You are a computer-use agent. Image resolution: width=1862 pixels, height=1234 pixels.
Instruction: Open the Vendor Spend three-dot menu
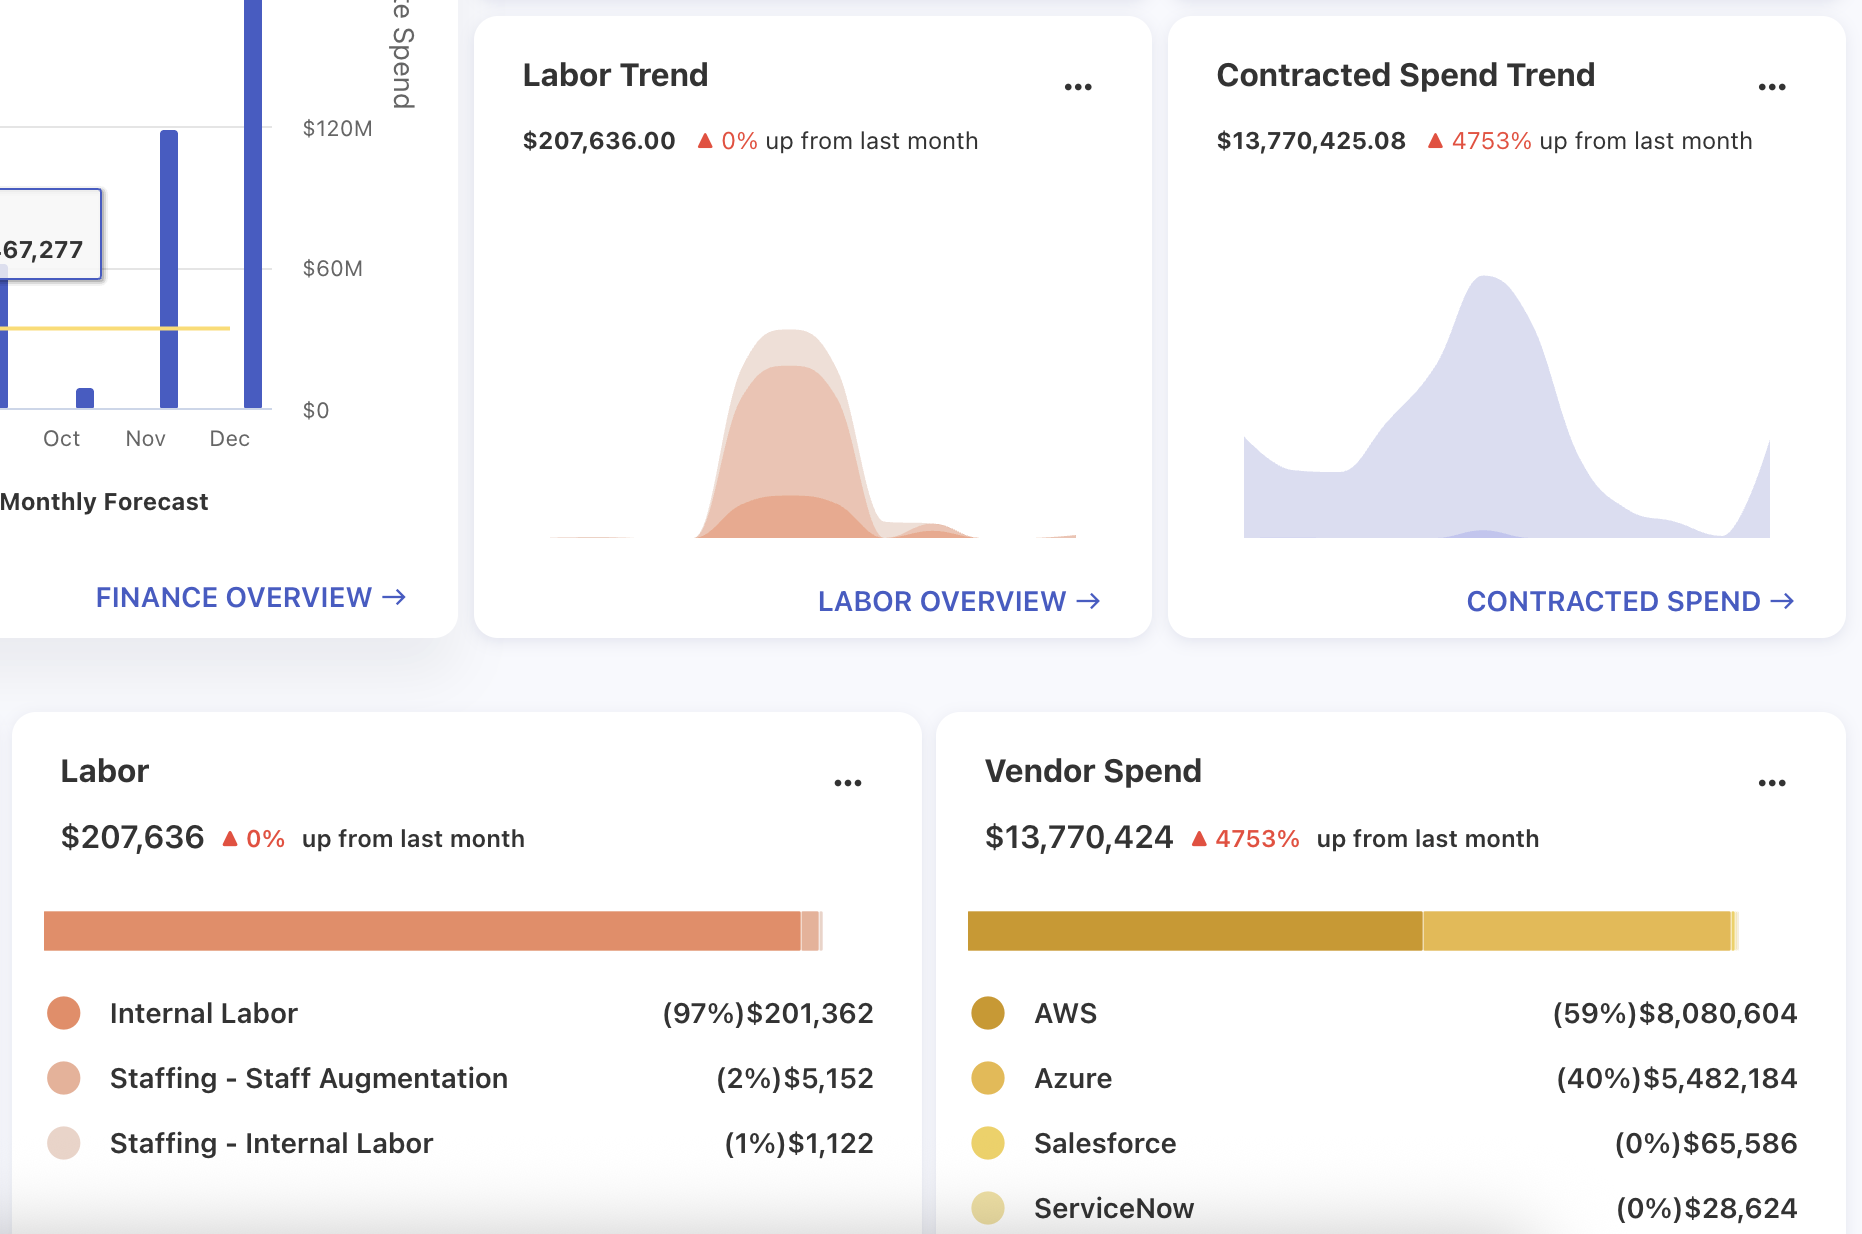point(1771,783)
